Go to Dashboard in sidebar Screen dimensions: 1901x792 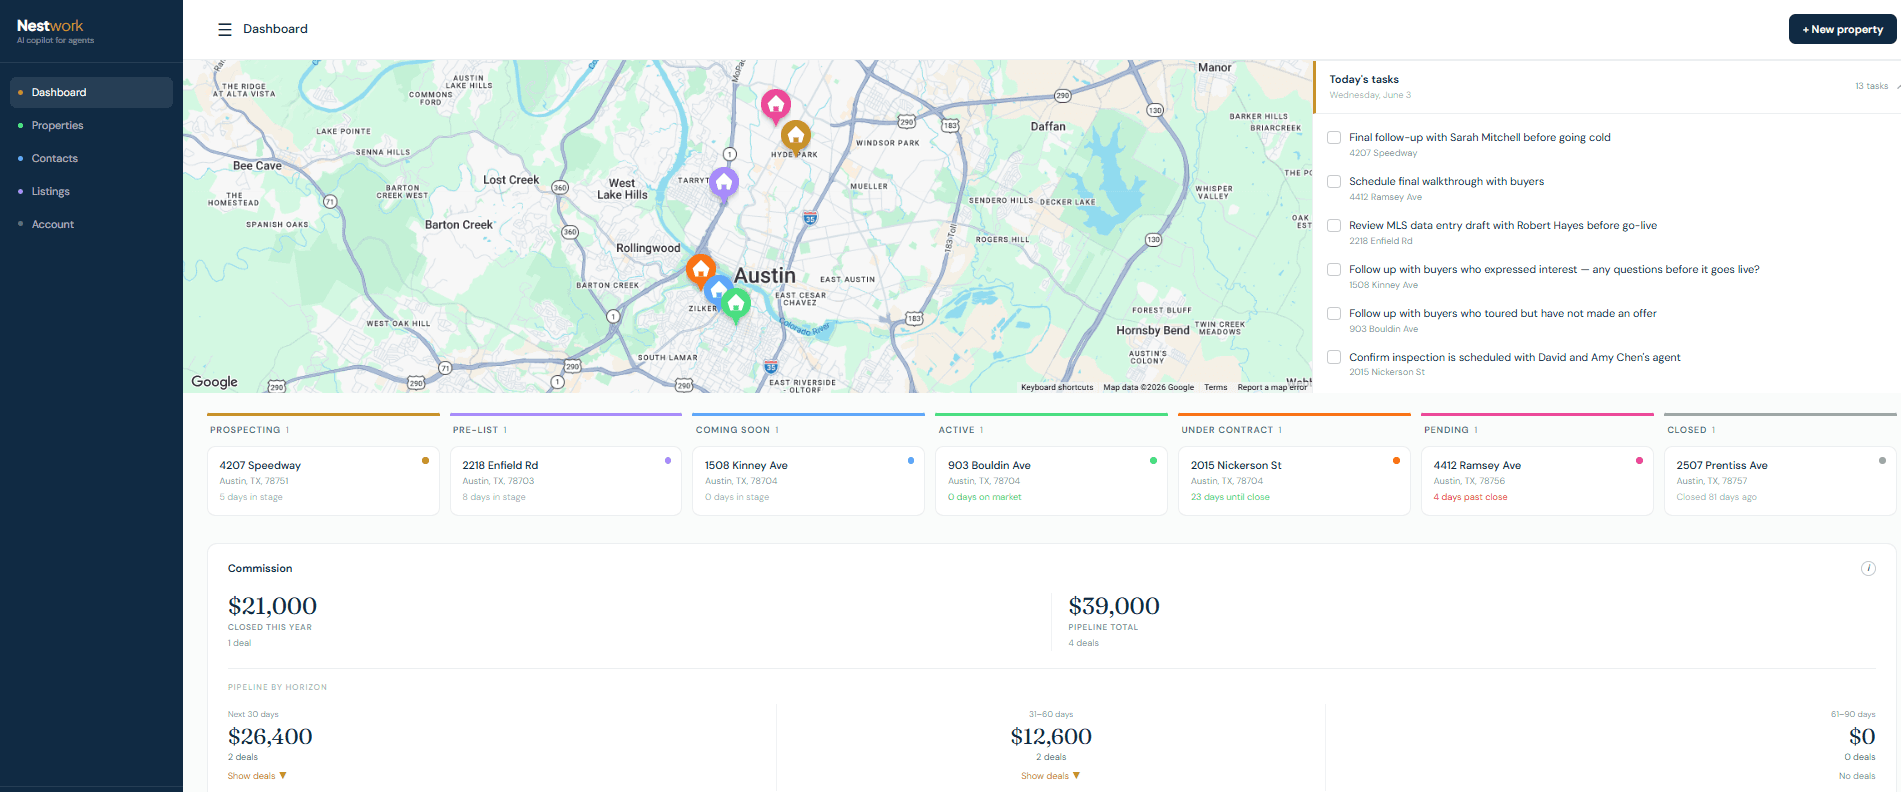pos(91,92)
